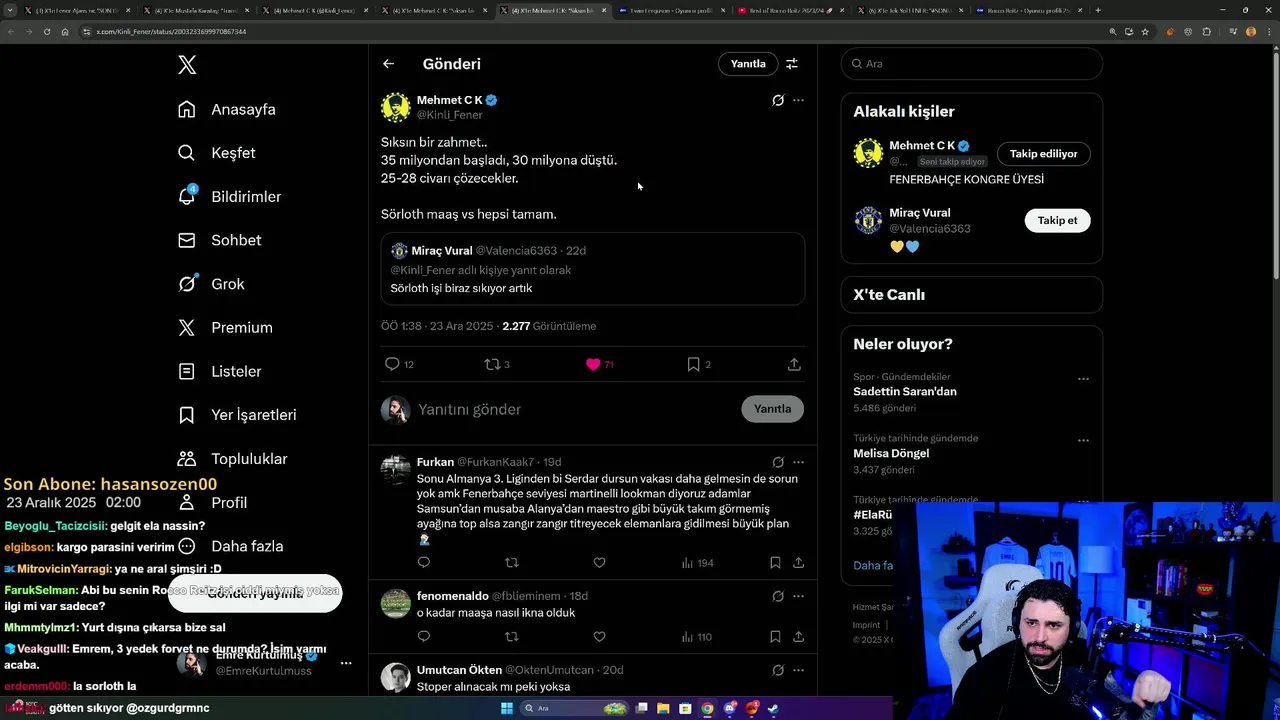This screenshot has height=720, width=1280.
Task: Toggle the bookmark showing 2
Action: tap(693, 364)
